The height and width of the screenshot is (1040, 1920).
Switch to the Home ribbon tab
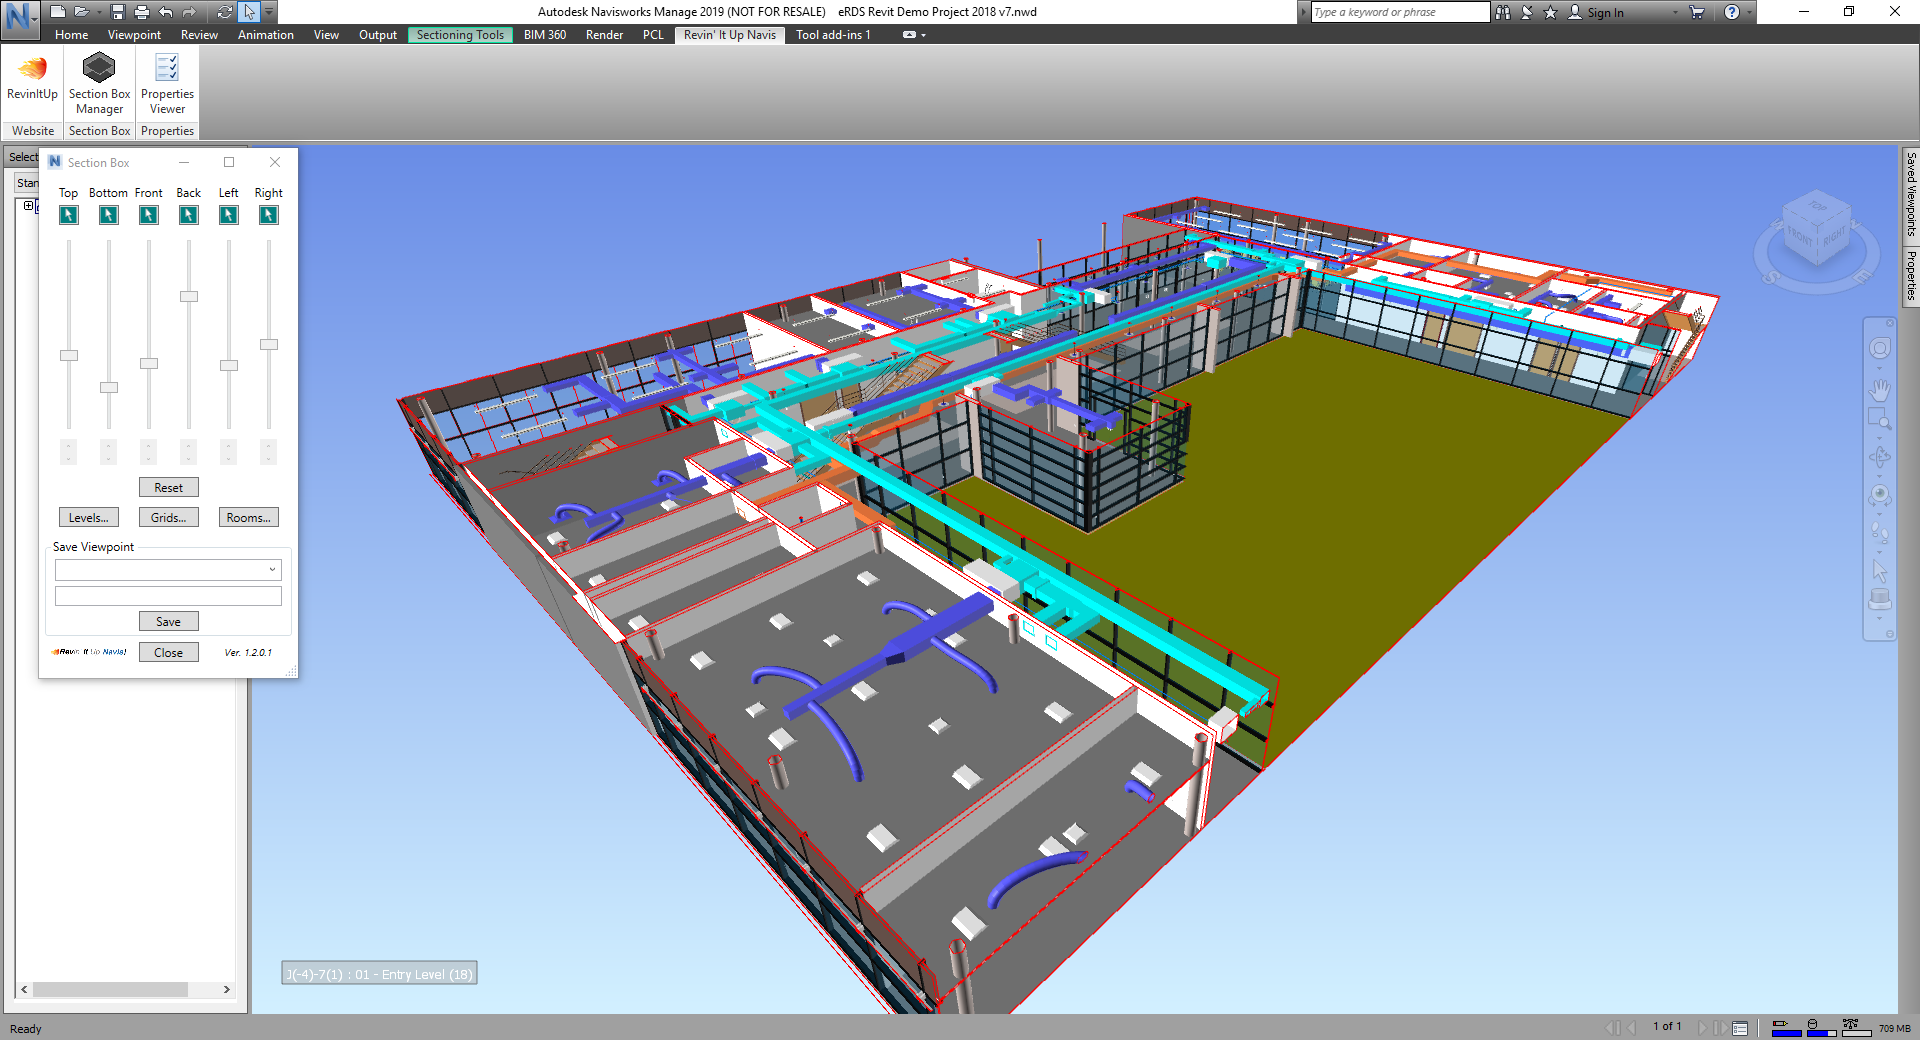pos(71,35)
